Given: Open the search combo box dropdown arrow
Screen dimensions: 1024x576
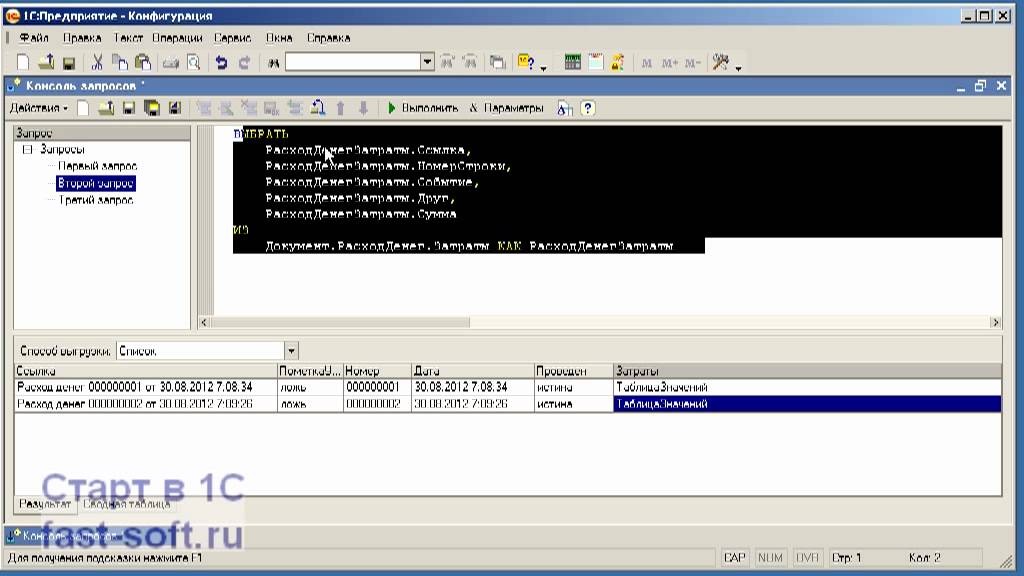Looking at the screenshot, I should (x=427, y=62).
